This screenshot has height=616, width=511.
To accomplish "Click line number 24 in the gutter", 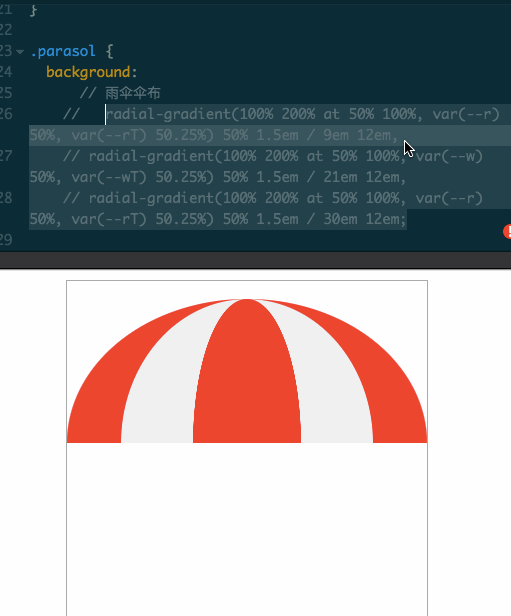I will pos(6,72).
